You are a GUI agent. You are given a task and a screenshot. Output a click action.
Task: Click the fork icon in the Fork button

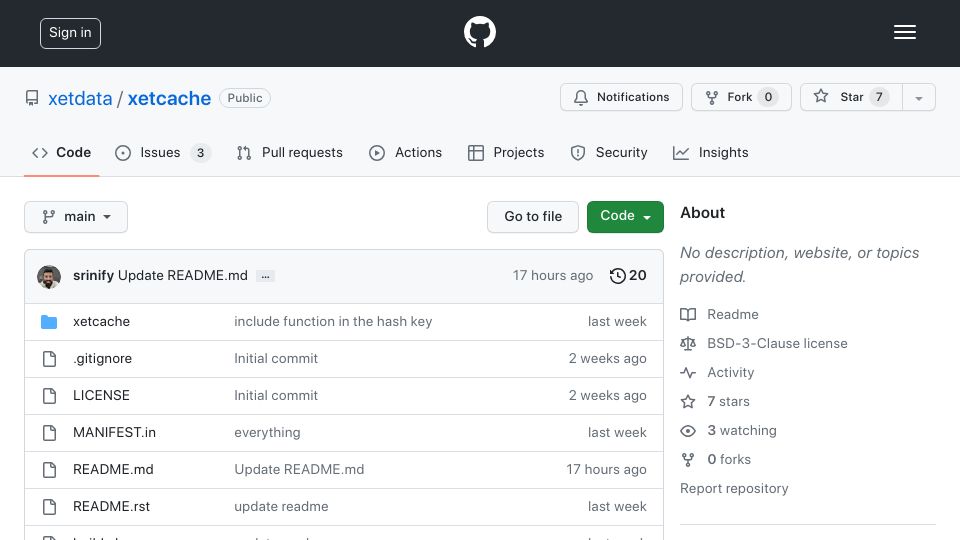point(711,97)
